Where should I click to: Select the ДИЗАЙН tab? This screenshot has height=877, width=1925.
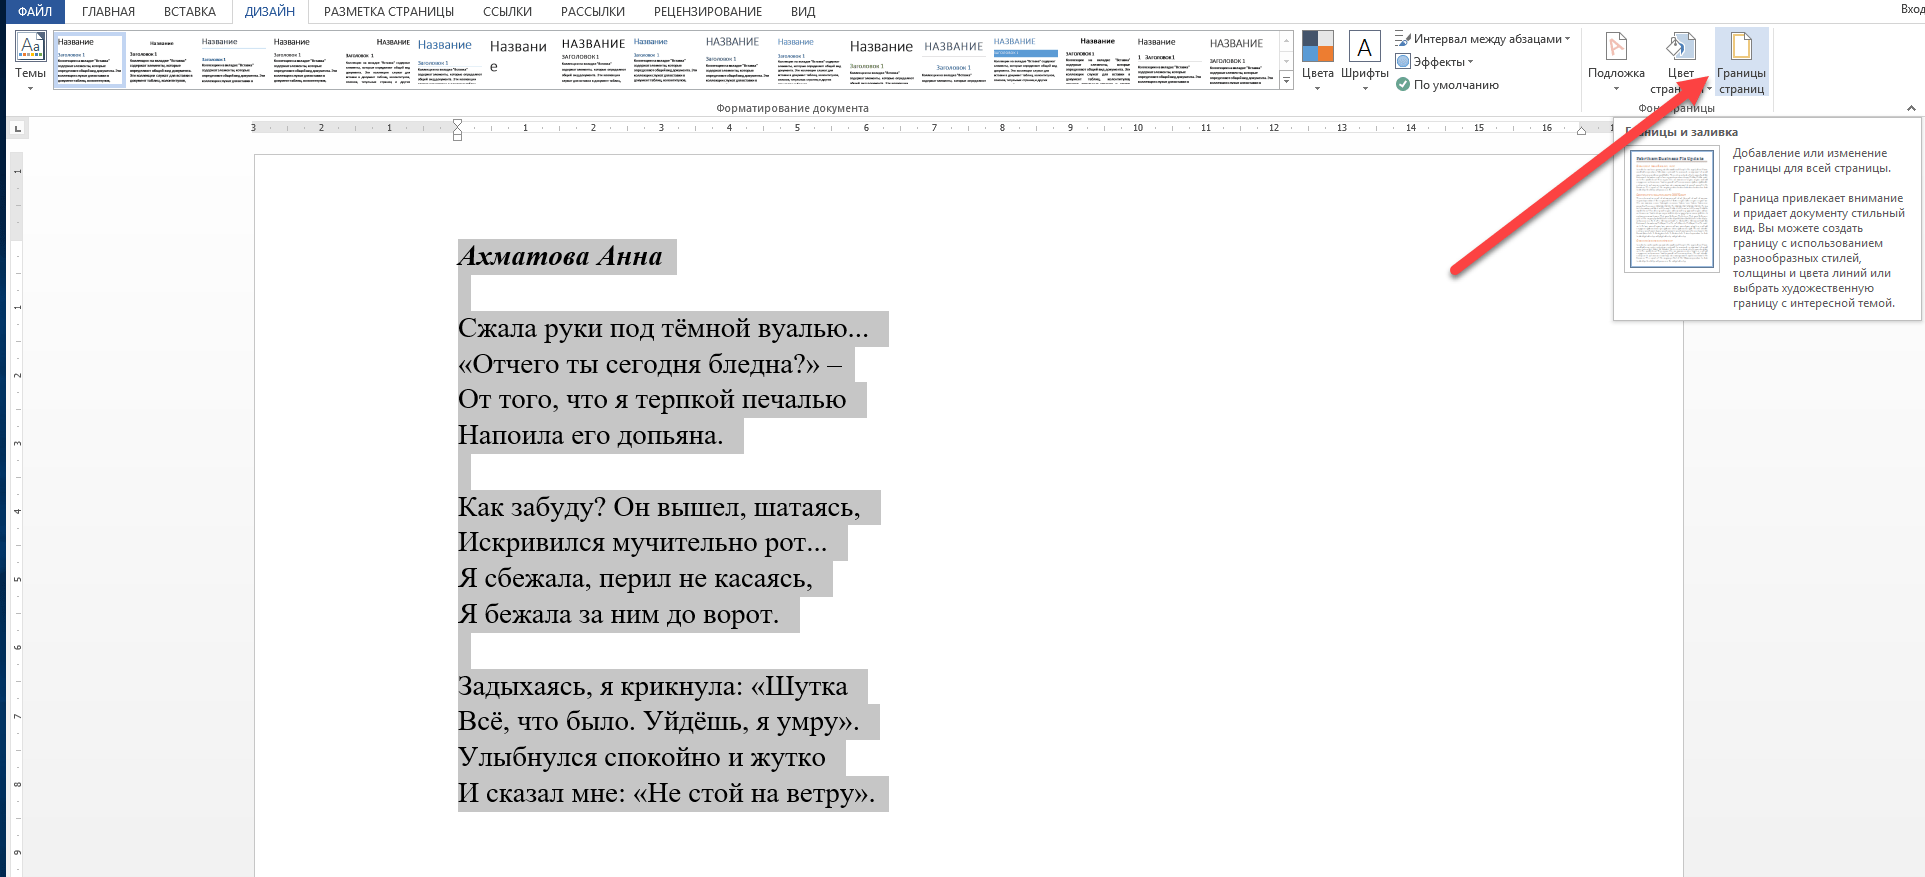click(270, 12)
